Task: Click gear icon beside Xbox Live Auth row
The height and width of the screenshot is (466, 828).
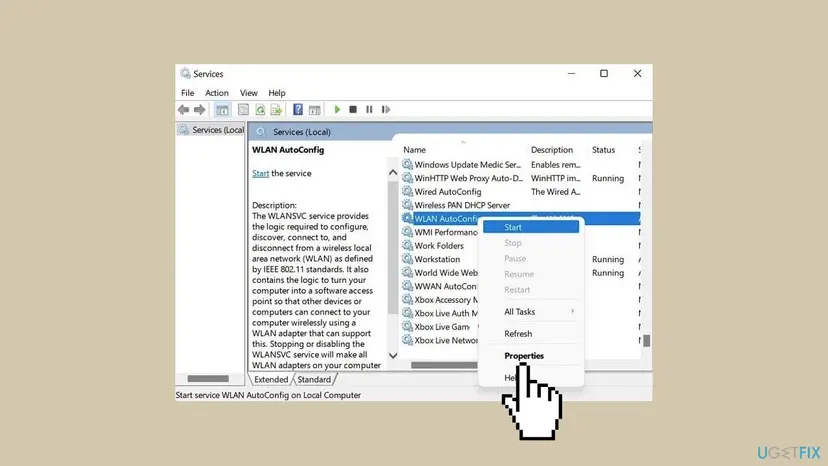Action: 407,313
